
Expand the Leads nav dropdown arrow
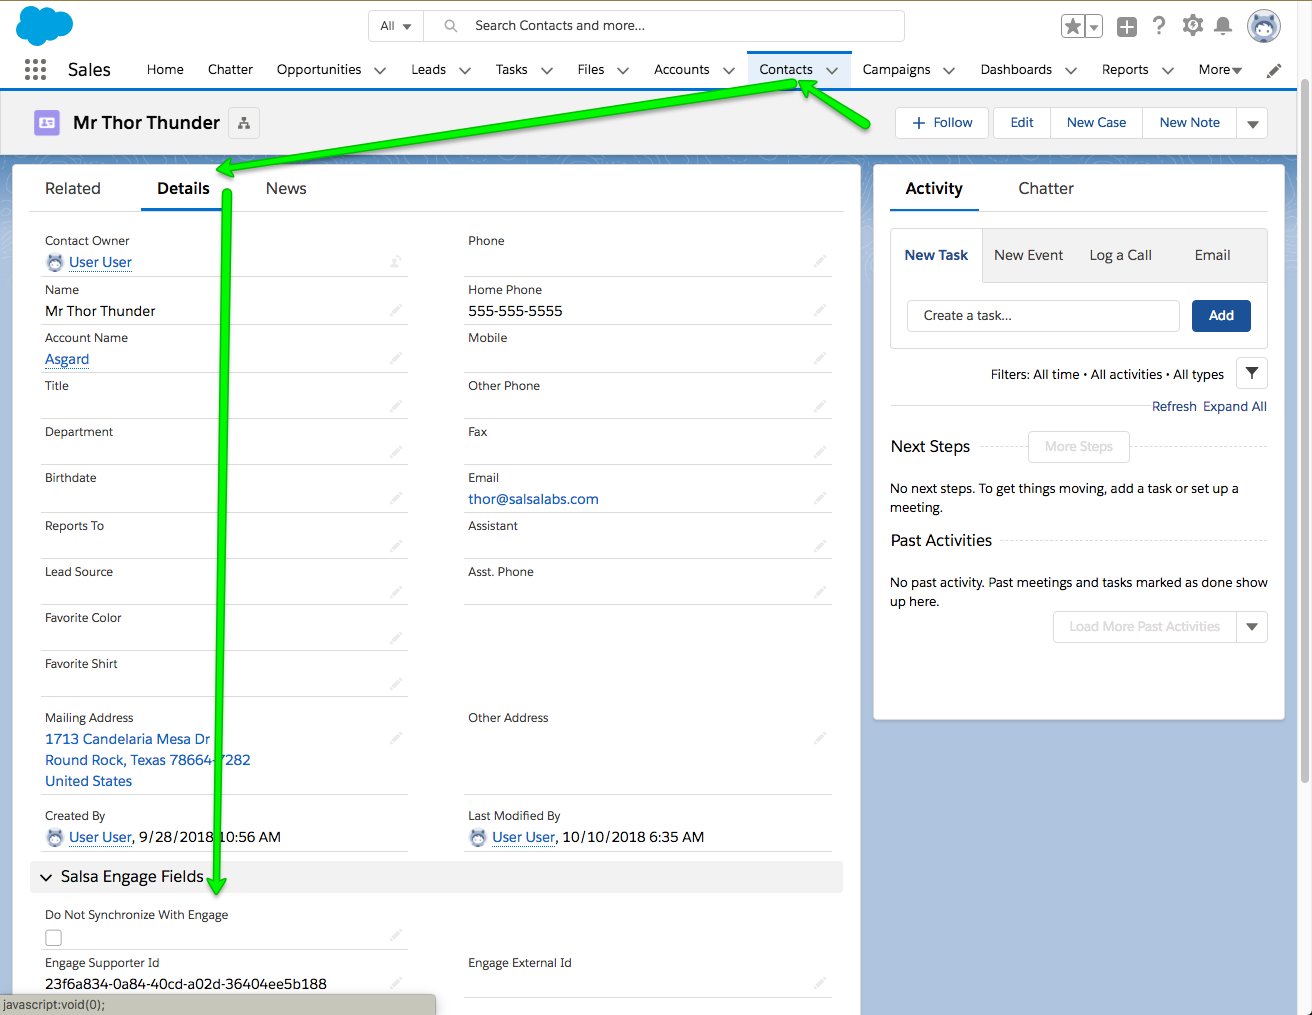tap(465, 70)
